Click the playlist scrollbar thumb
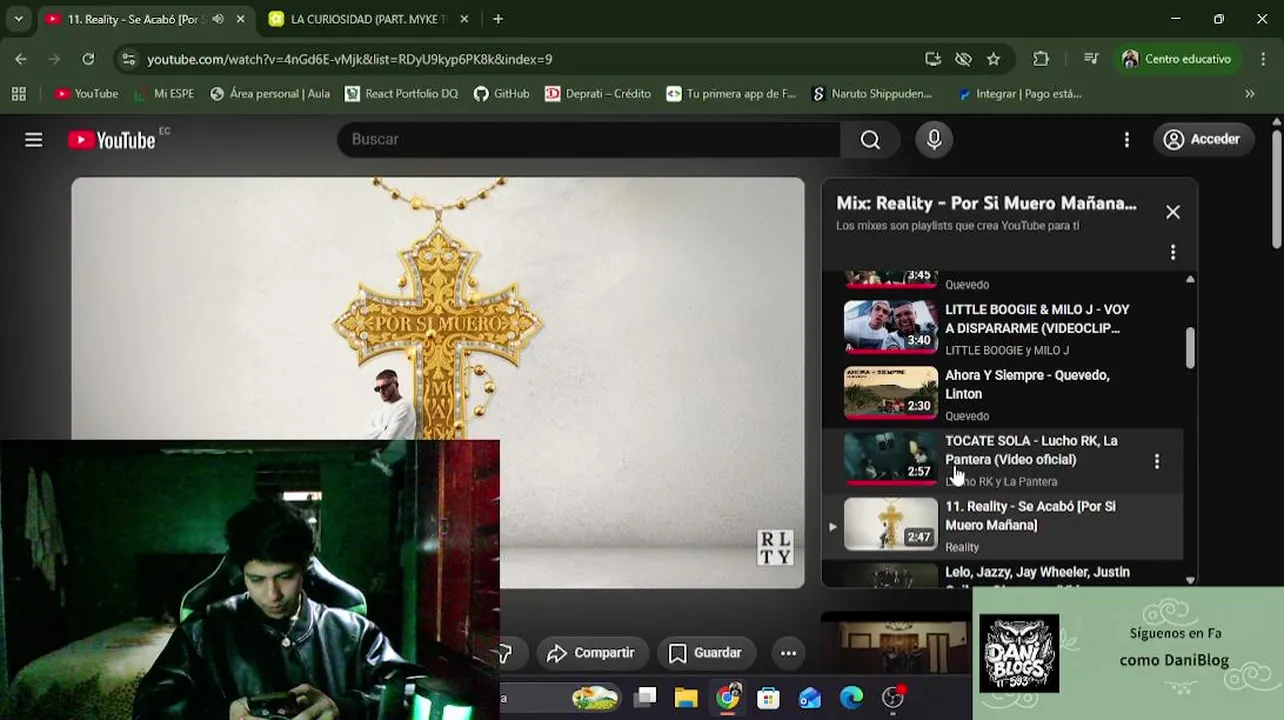The image size is (1284, 720). pos(1190,347)
